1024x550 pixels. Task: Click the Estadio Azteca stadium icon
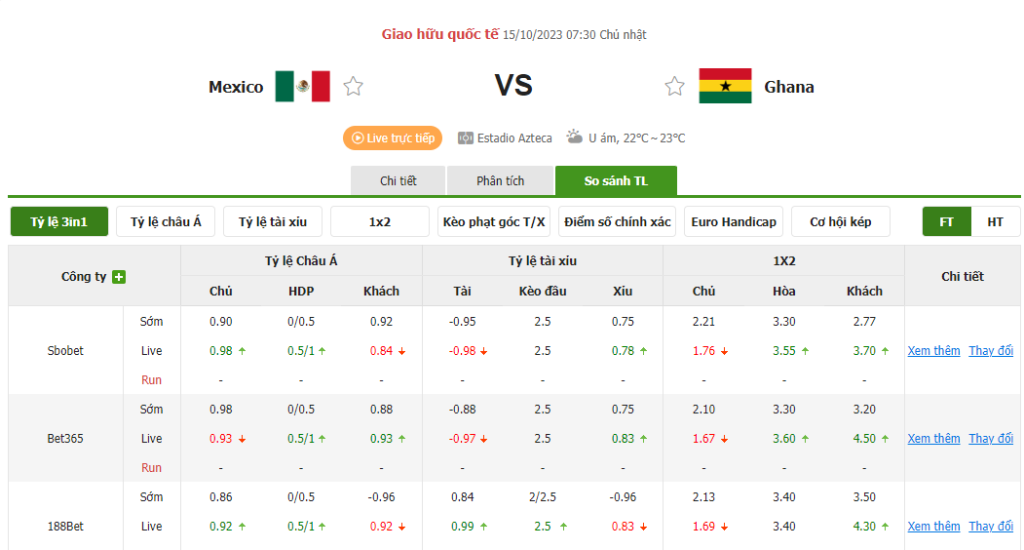click(465, 138)
